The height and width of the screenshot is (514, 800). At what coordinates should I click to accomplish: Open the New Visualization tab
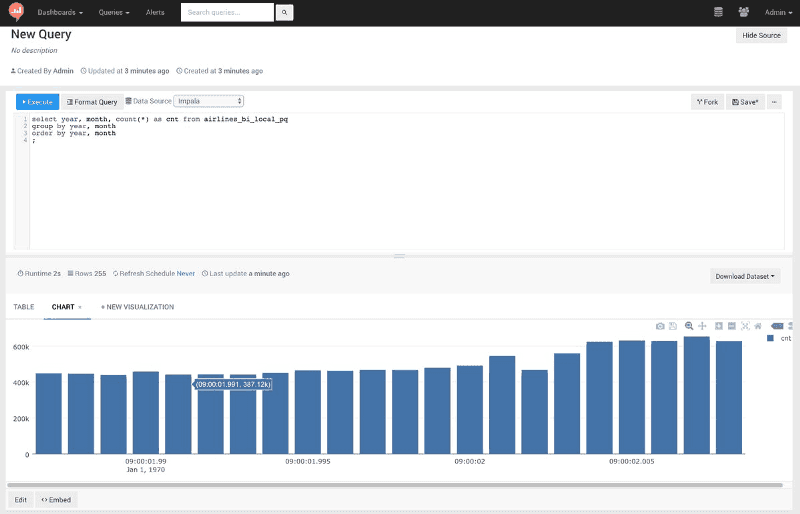137,307
